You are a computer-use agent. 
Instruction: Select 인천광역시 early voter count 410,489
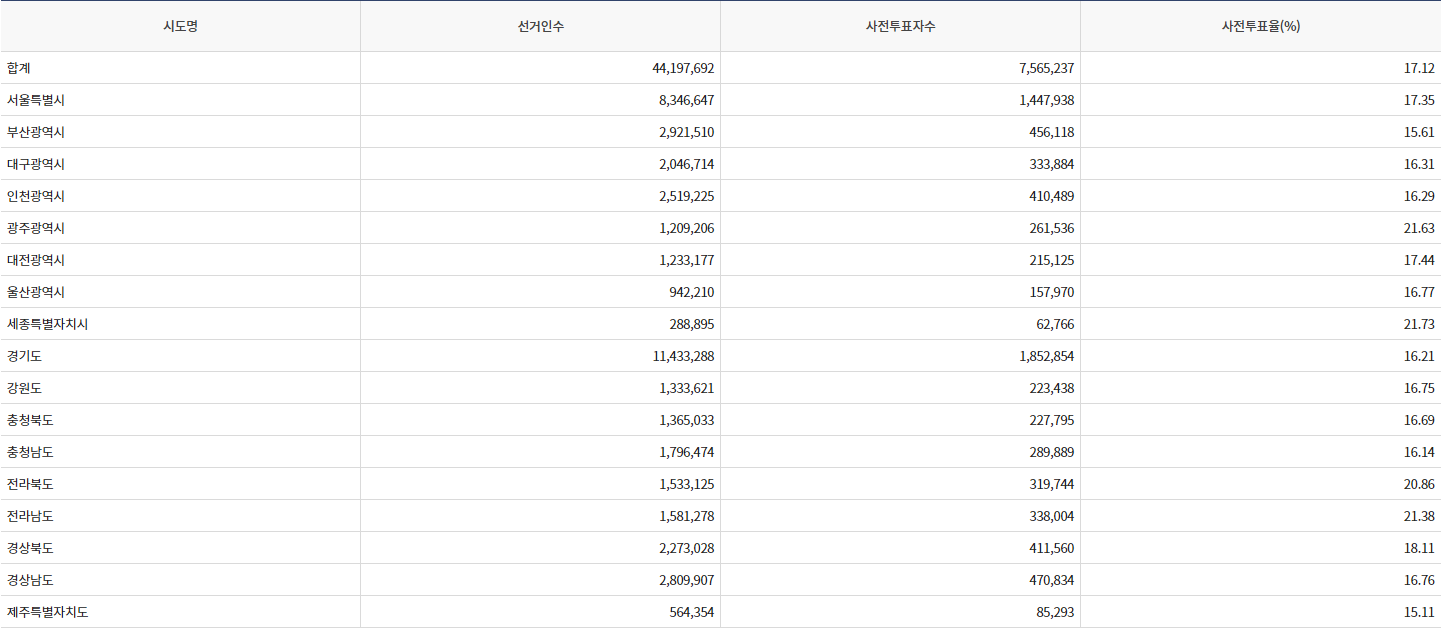pos(1048,196)
